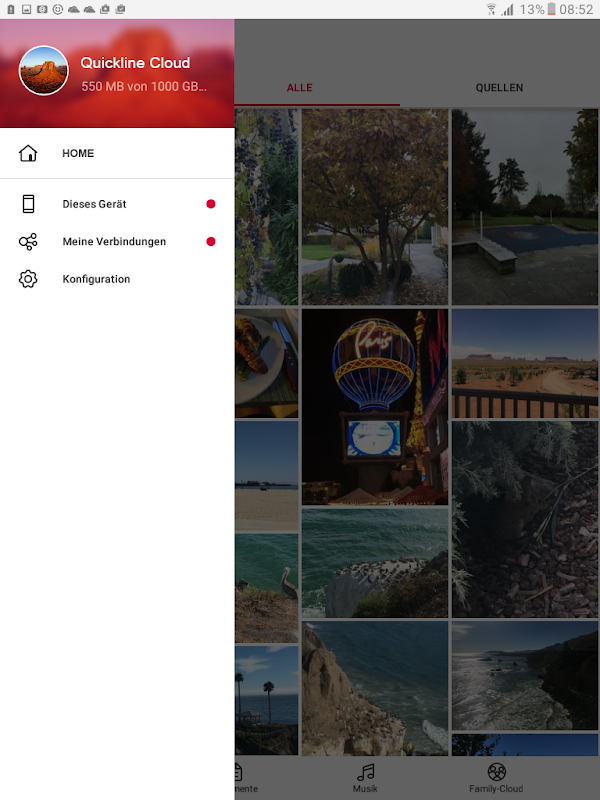
Task: Click the Dieses Gerät phone icon
Action: [29, 204]
